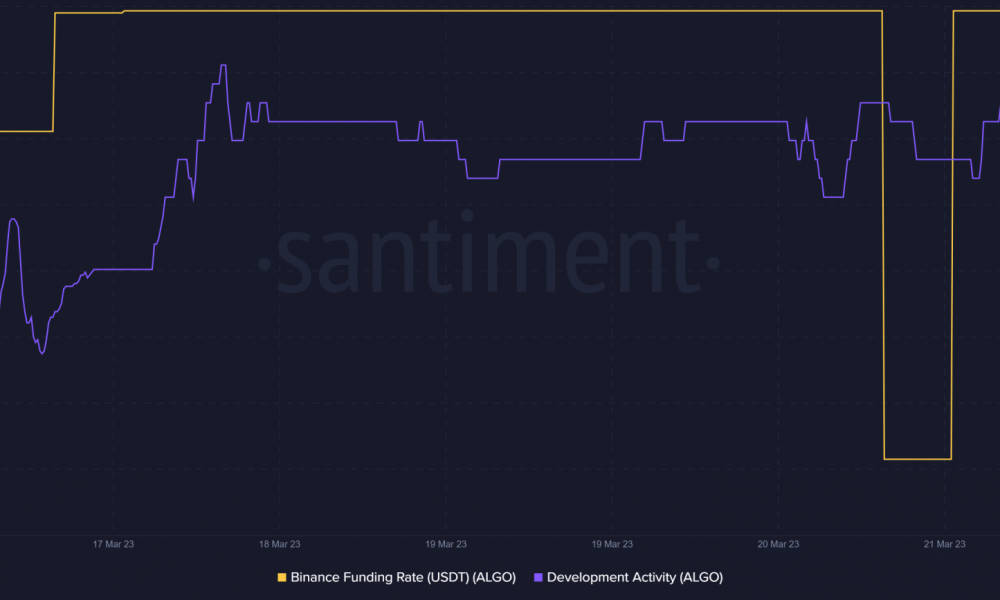Select the 18 Mar 23 axis date label
1000x600 pixels.
(279, 544)
